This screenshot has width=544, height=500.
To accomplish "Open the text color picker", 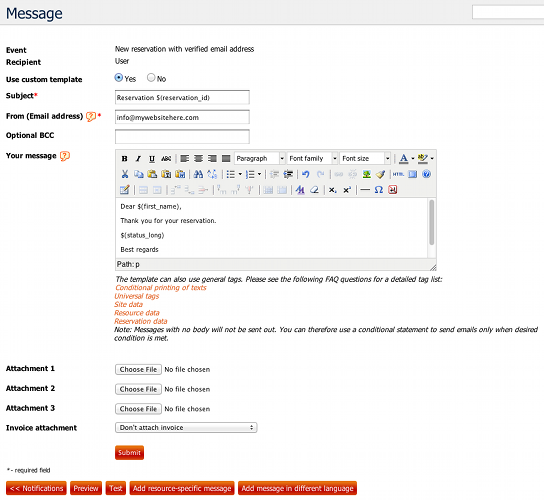I will click(403, 159).
